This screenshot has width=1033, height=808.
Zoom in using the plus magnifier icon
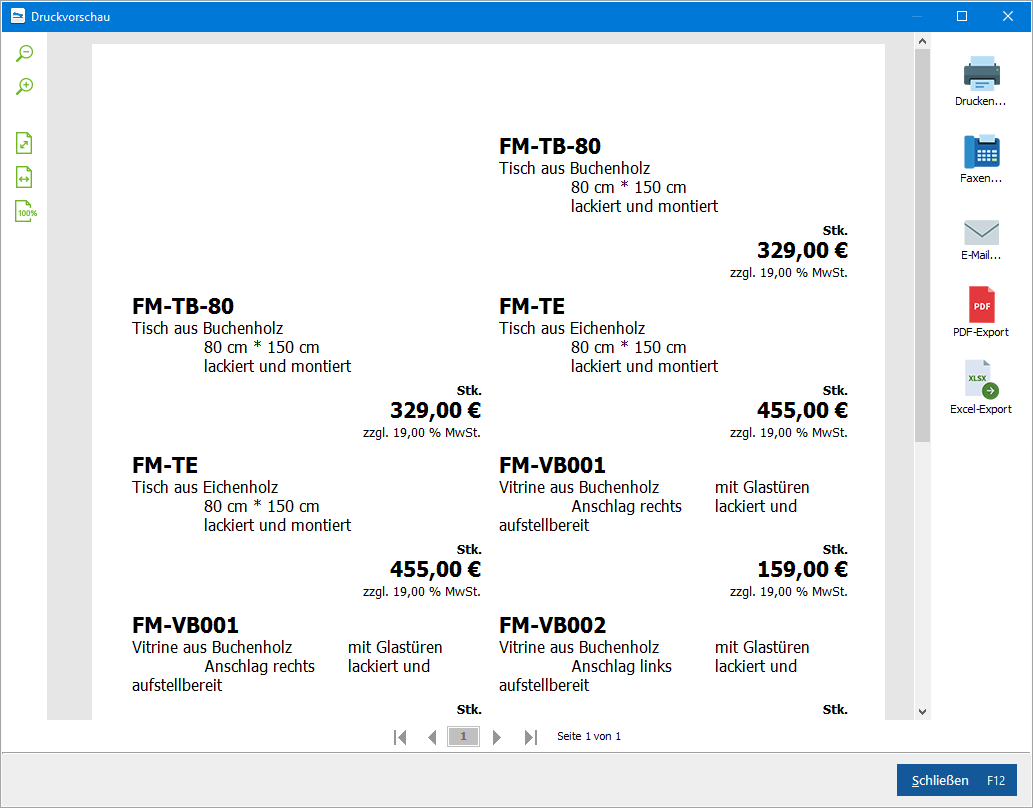coord(24,86)
